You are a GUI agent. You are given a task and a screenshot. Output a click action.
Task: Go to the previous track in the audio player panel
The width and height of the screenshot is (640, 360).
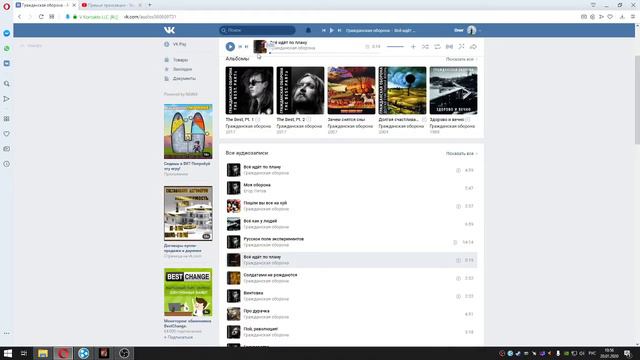coord(240,47)
